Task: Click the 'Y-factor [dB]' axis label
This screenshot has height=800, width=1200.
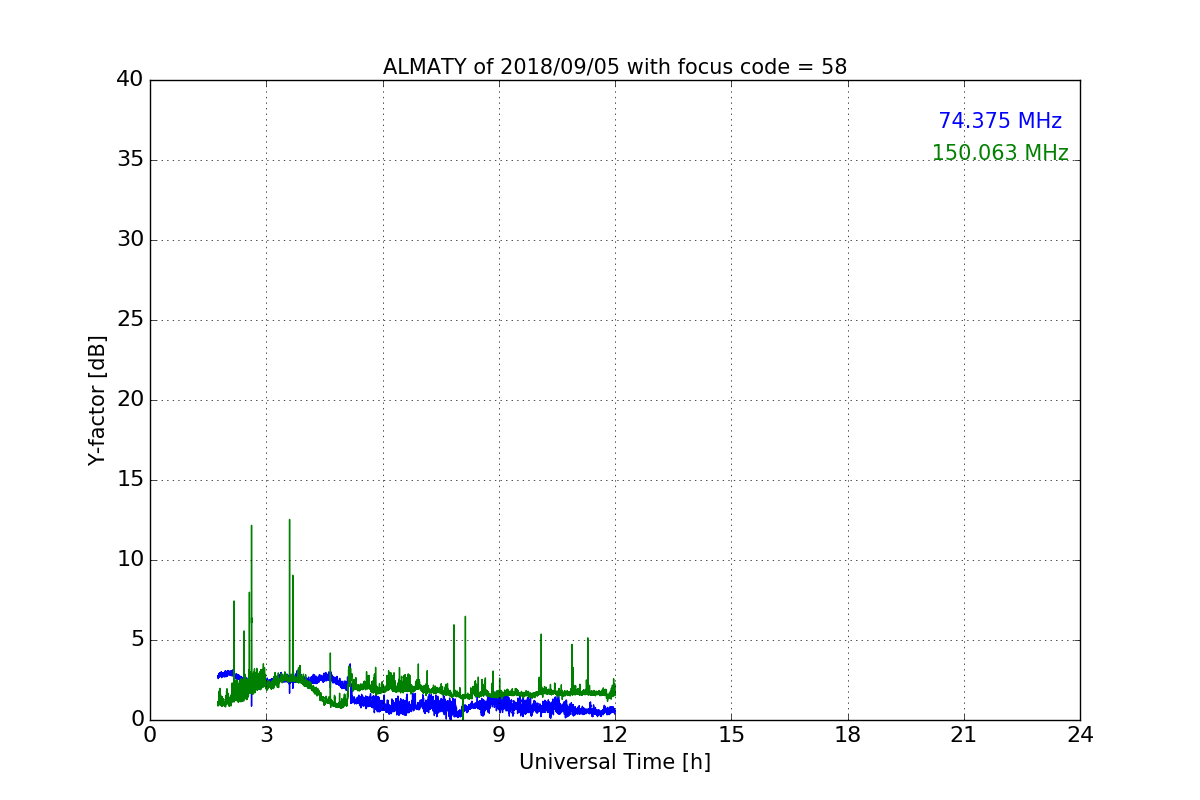Action: point(97,400)
